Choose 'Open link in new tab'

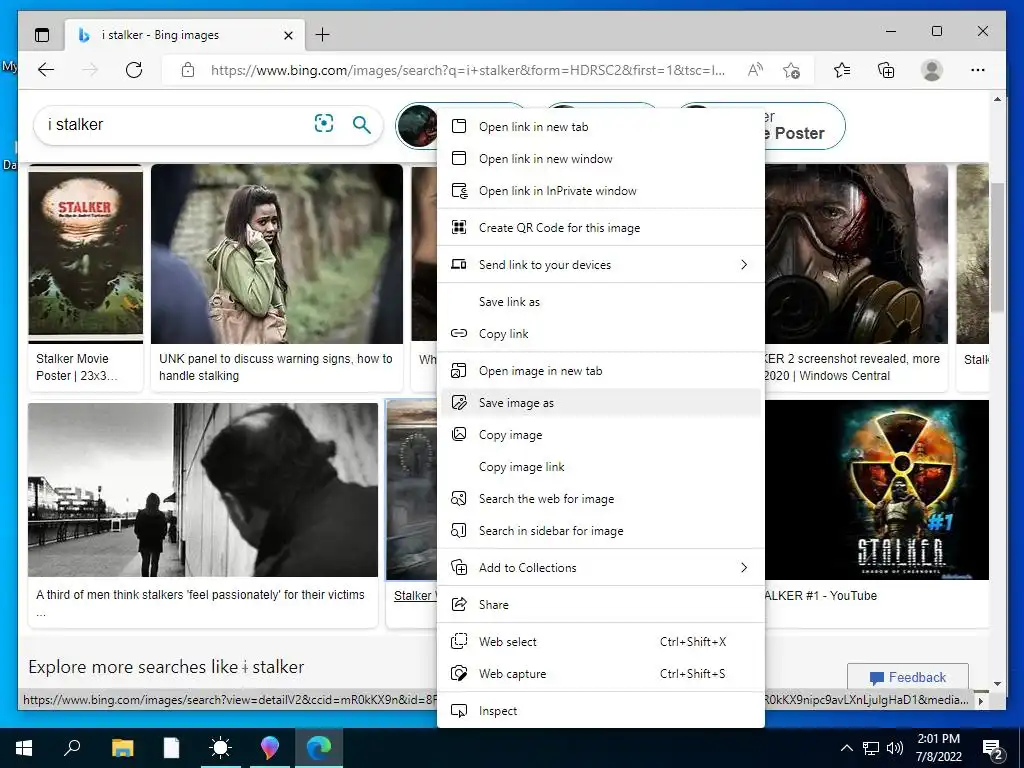[x=601, y=127]
